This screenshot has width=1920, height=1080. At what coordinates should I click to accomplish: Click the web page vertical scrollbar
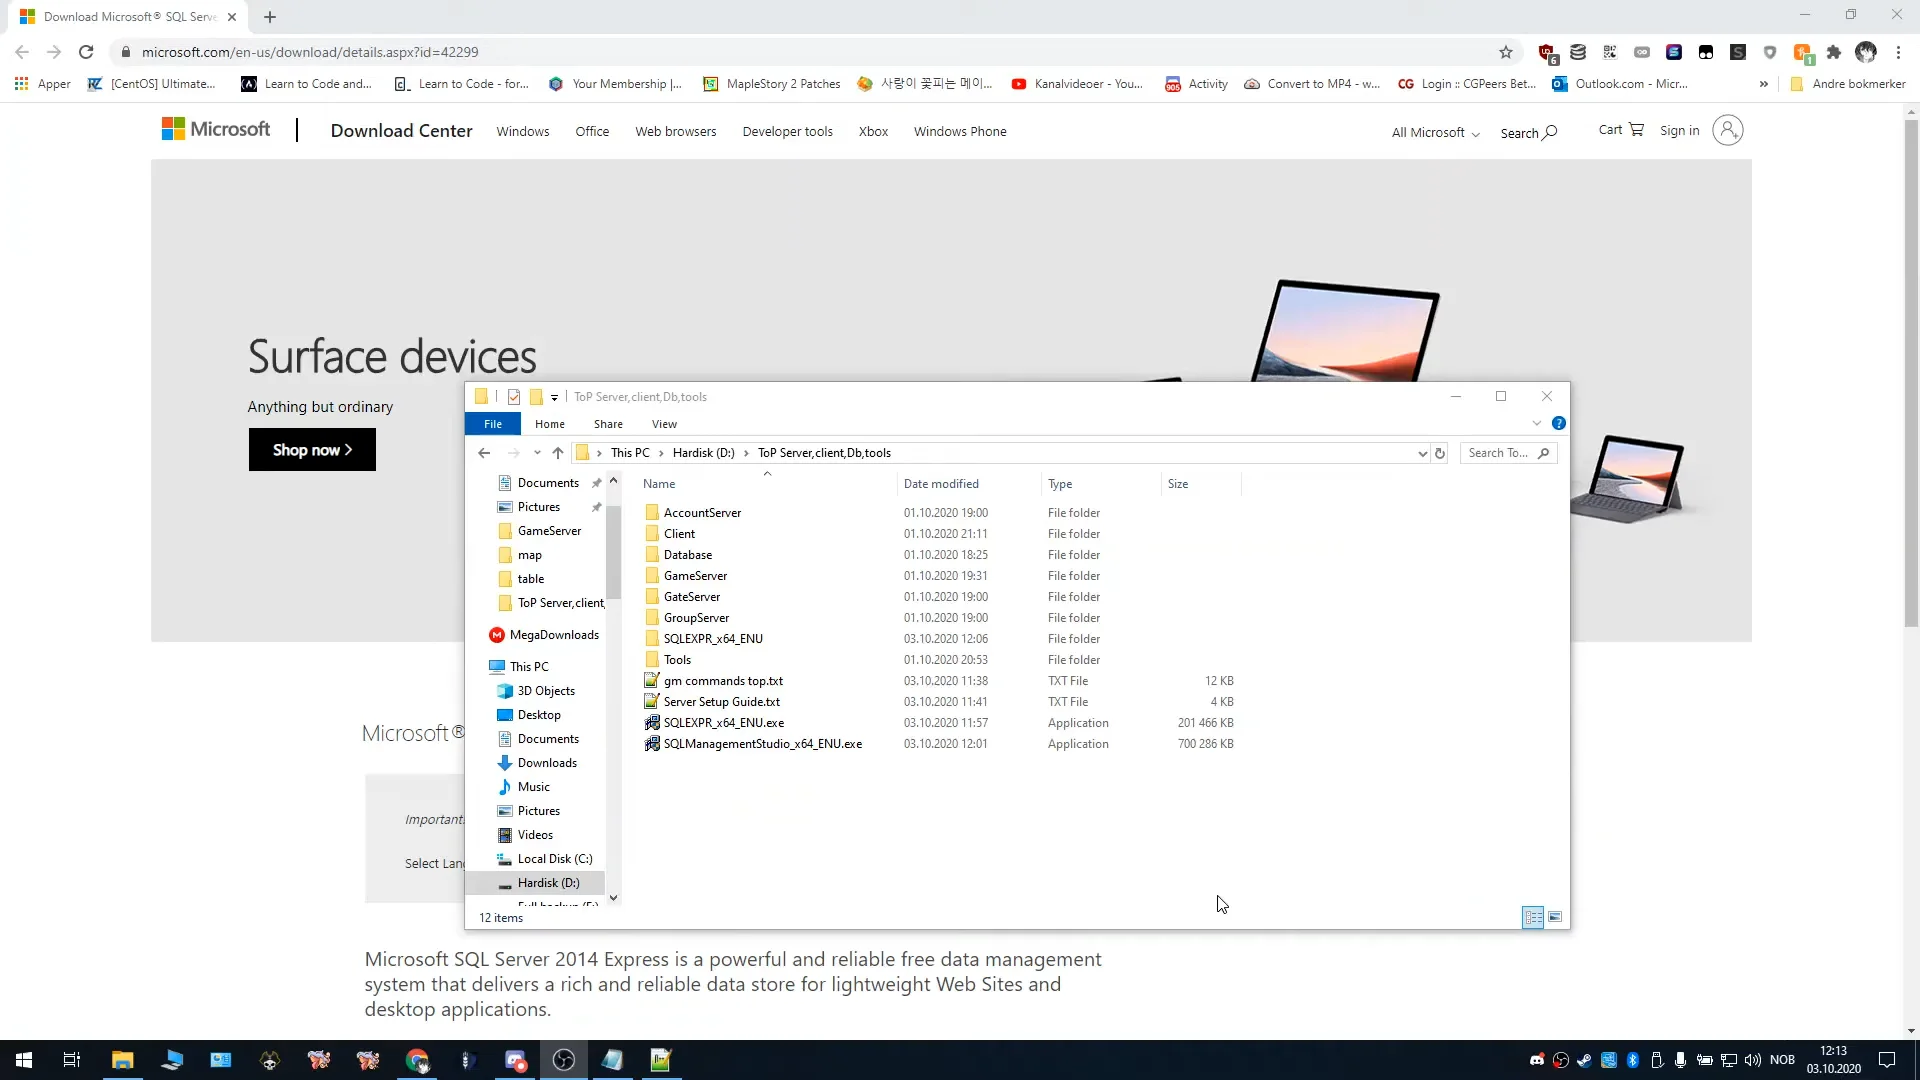tap(1911, 375)
